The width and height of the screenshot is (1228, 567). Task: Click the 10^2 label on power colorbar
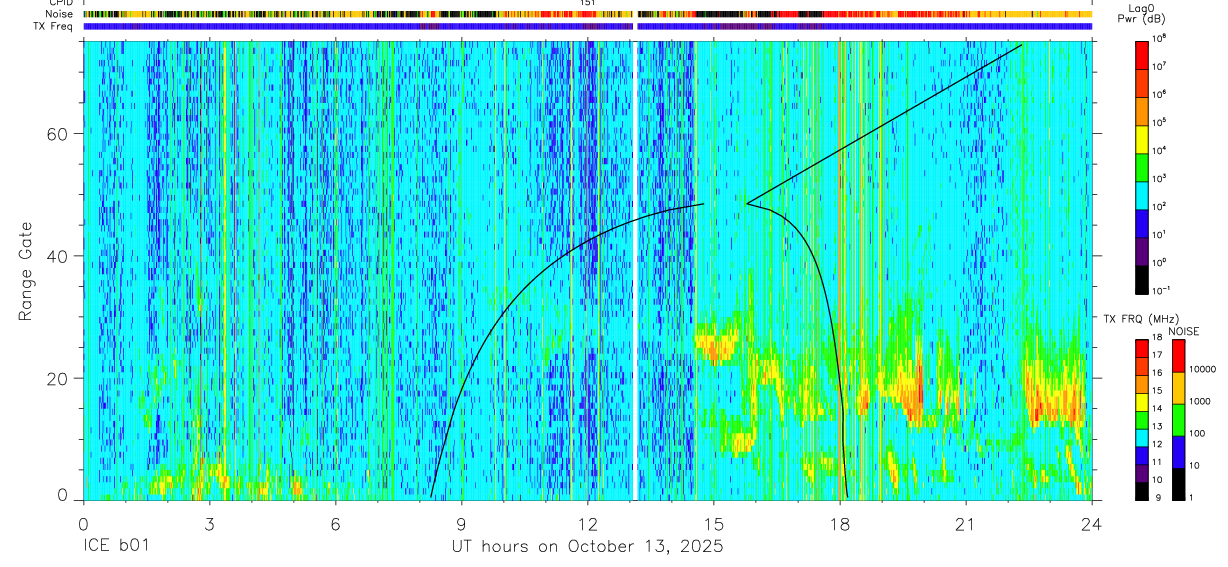(1158, 206)
